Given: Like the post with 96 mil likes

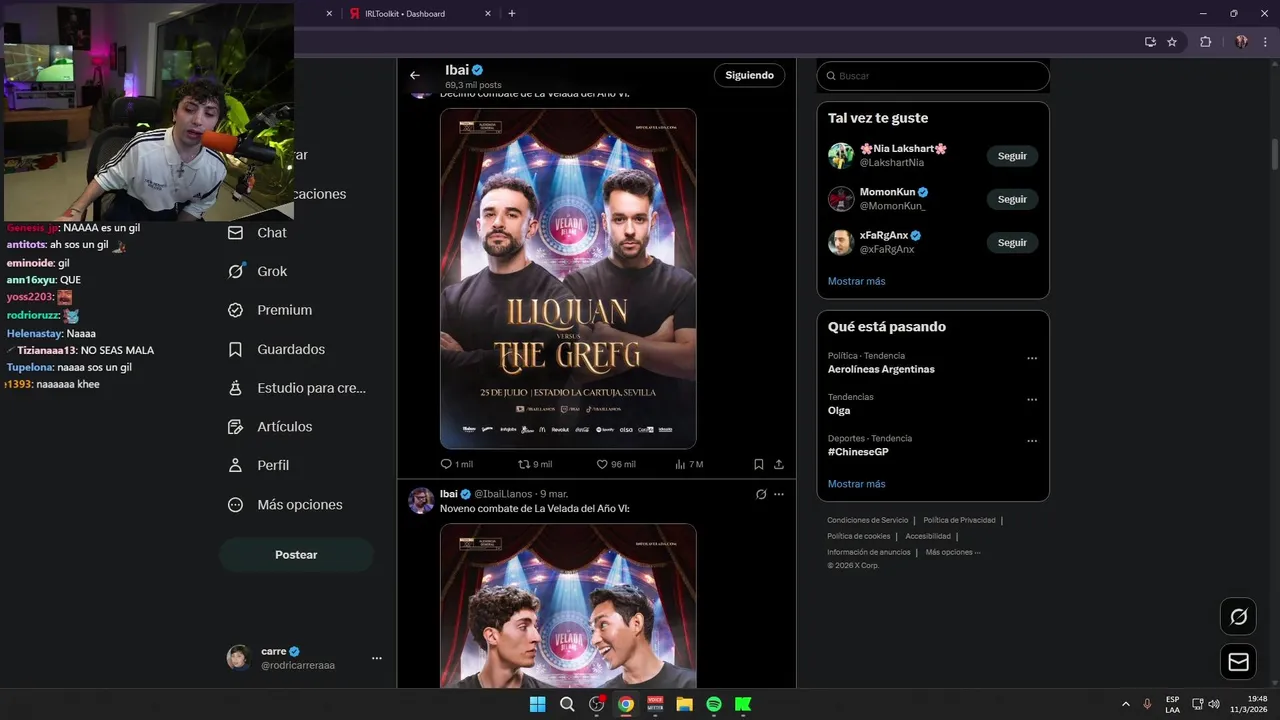Looking at the screenshot, I should [616, 464].
